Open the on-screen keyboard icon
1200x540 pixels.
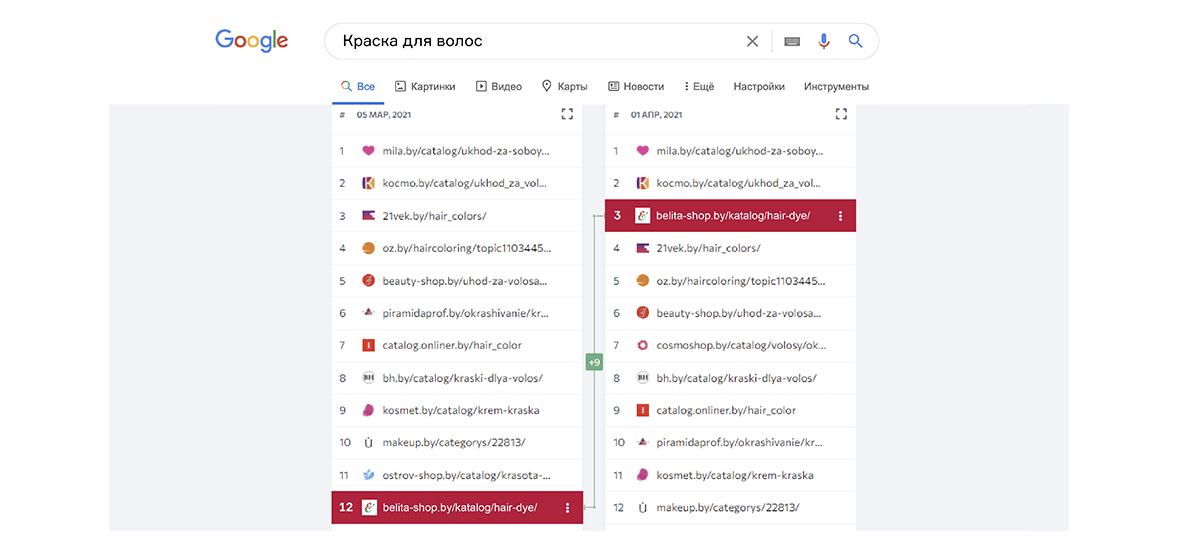792,41
